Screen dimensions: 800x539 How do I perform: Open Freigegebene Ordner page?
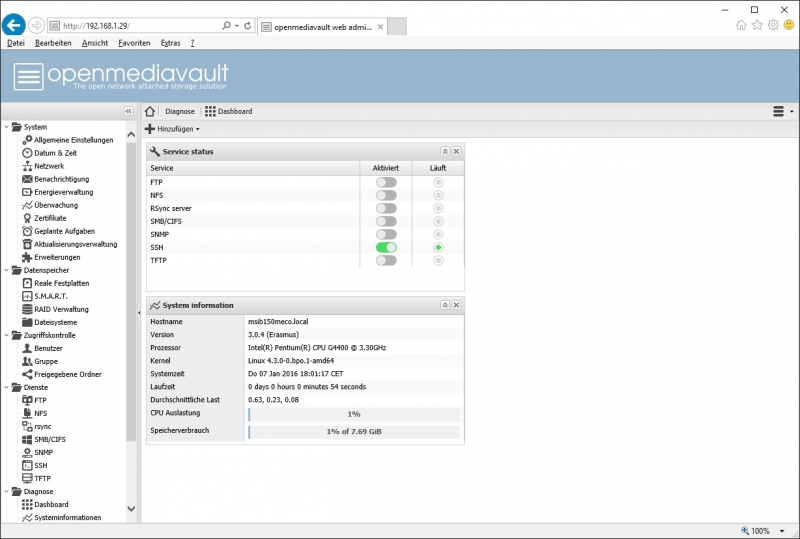coord(62,374)
